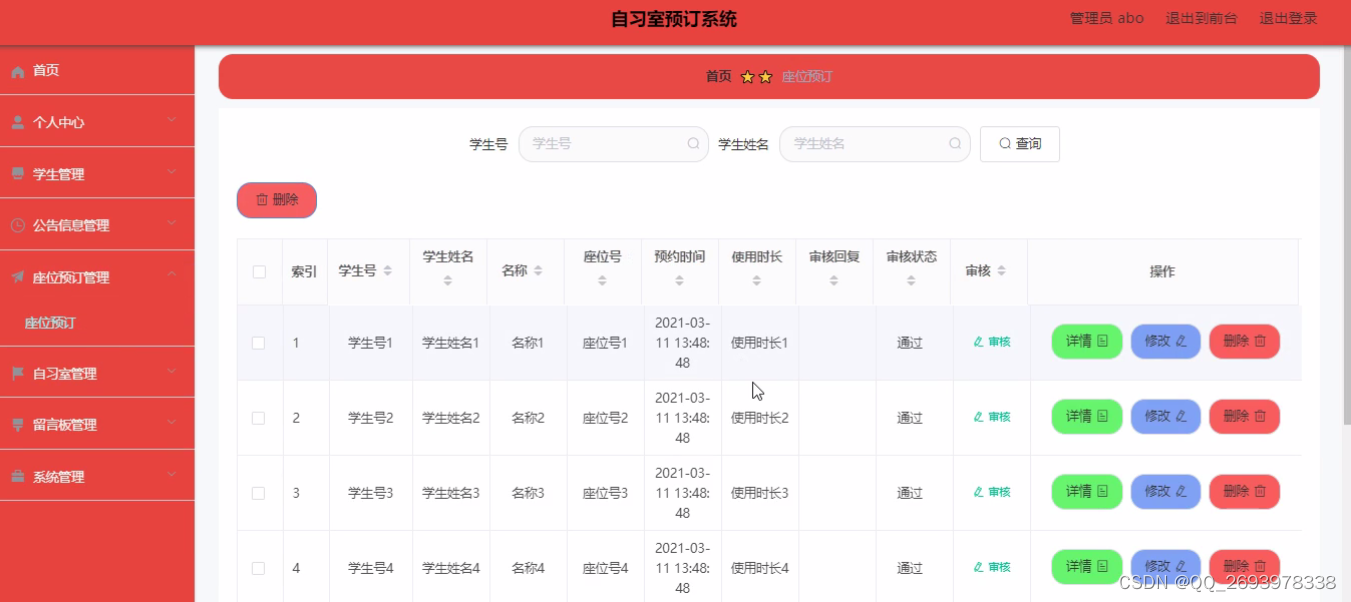The width and height of the screenshot is (1351, 602).
Task: Open 详情 for row 3
Action: [1087, 491]
